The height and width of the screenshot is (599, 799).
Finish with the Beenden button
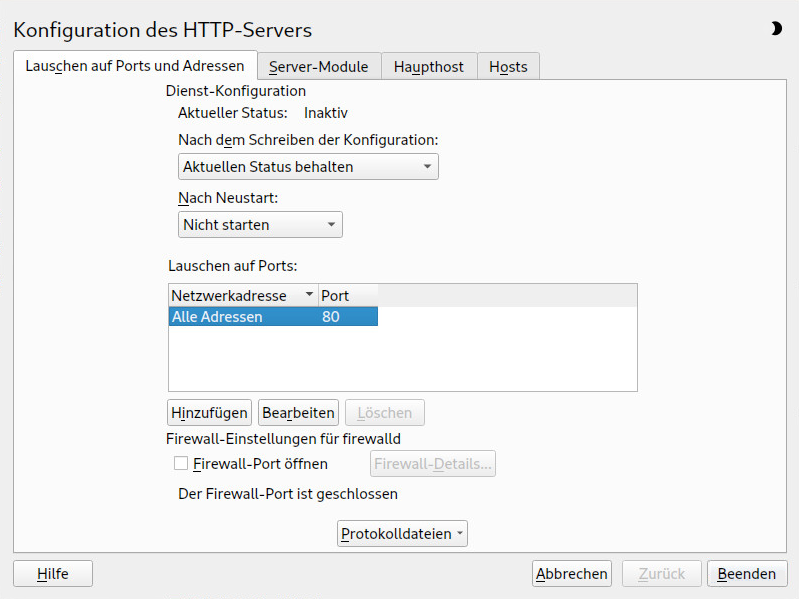pos(747,574)
